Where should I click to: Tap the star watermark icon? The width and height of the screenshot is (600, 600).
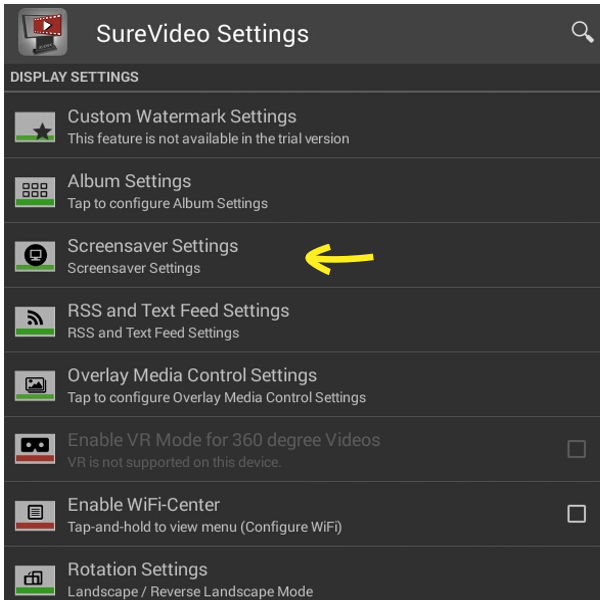pyautogui.click(x=35, y=127)
